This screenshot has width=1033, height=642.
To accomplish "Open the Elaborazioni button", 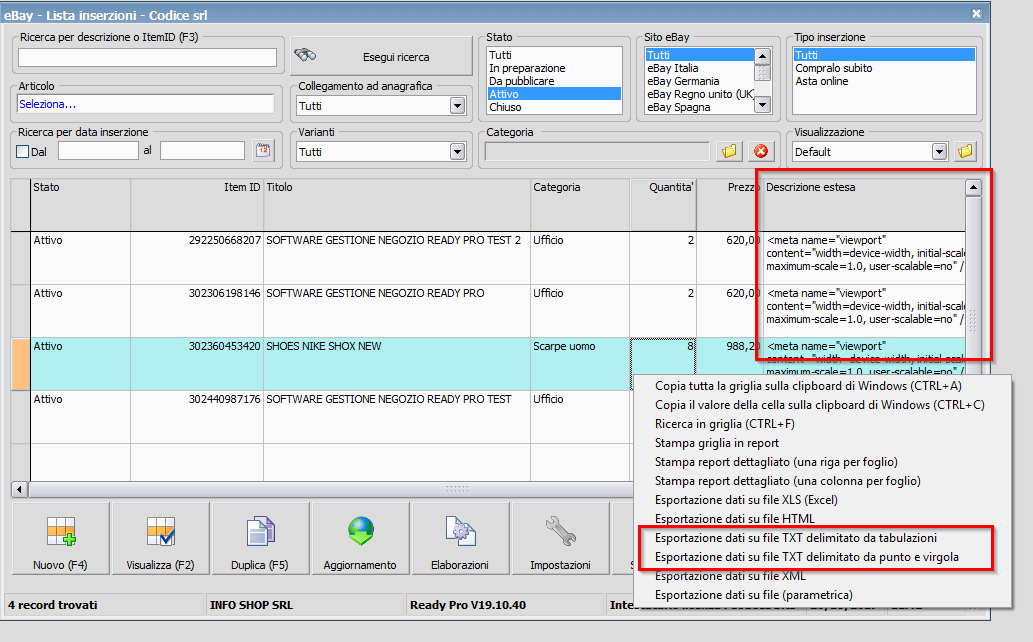I will (x=461, y=539).
